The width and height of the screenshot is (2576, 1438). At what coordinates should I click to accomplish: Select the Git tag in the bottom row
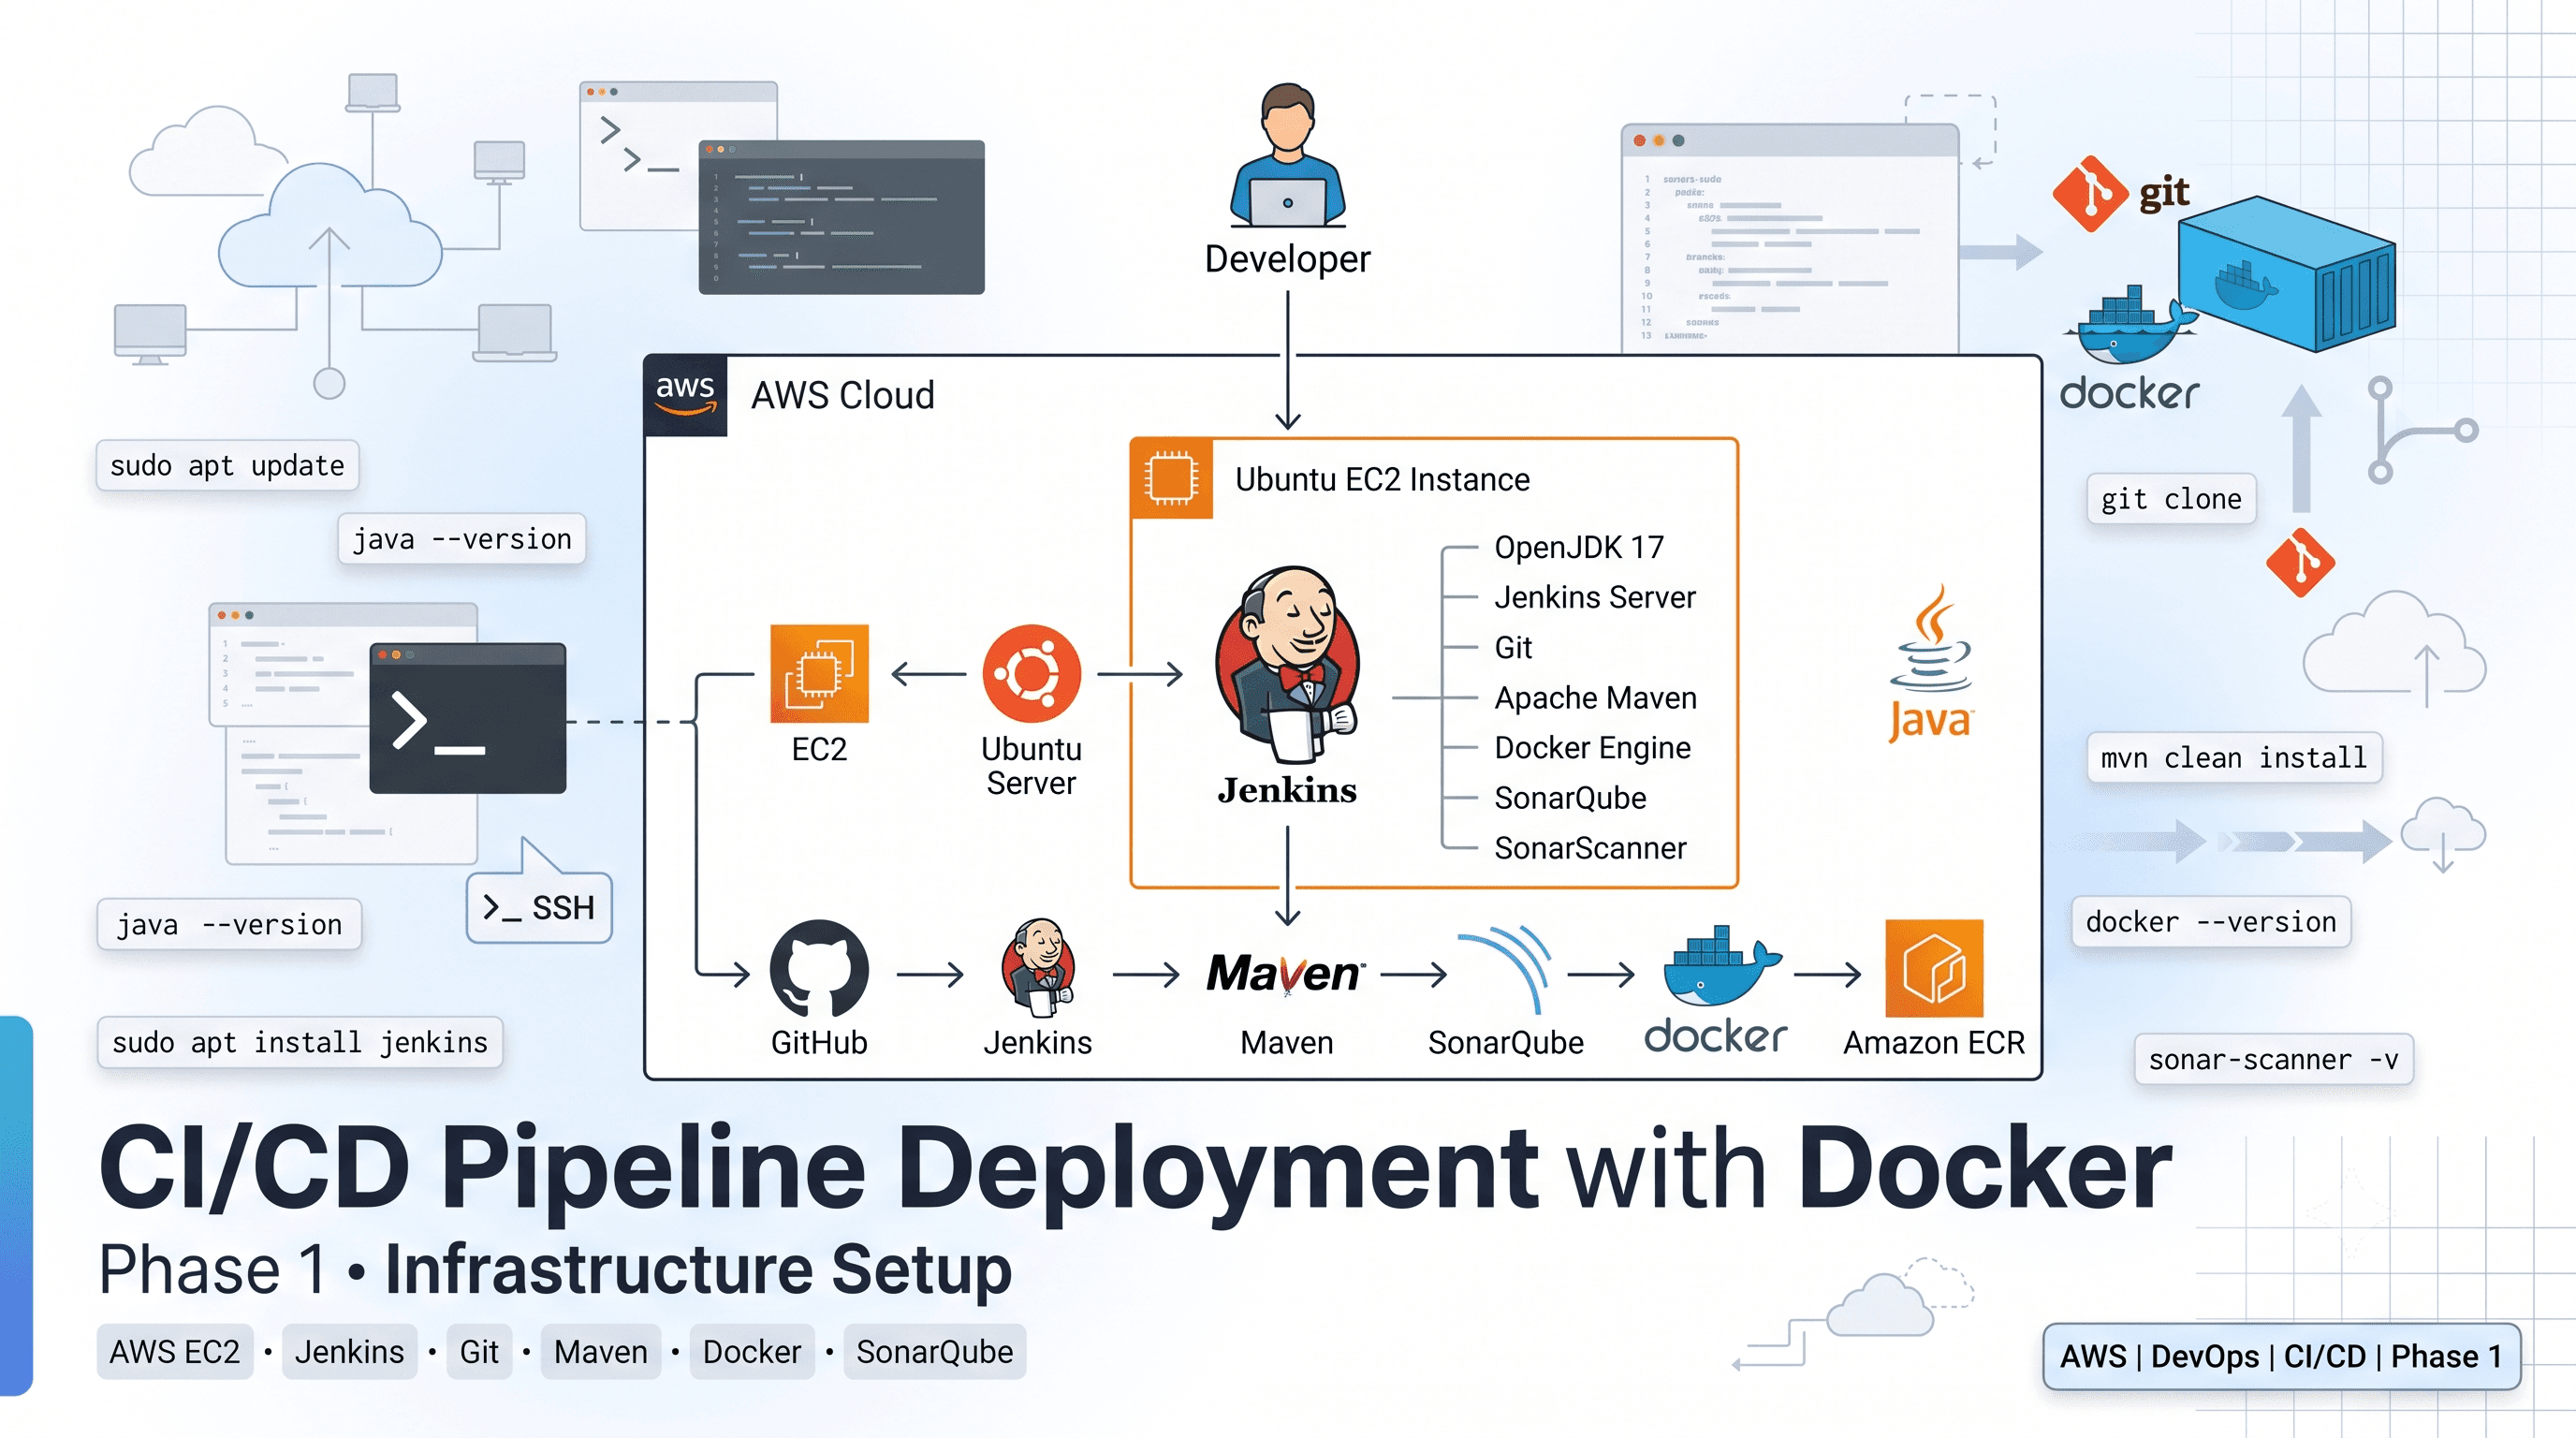click(x=479, y=1352)
